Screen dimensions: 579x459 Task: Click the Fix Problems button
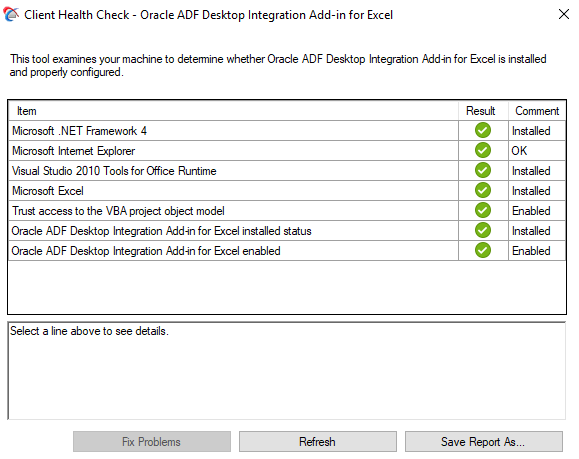pyautogui.click(x=152, y=442)
